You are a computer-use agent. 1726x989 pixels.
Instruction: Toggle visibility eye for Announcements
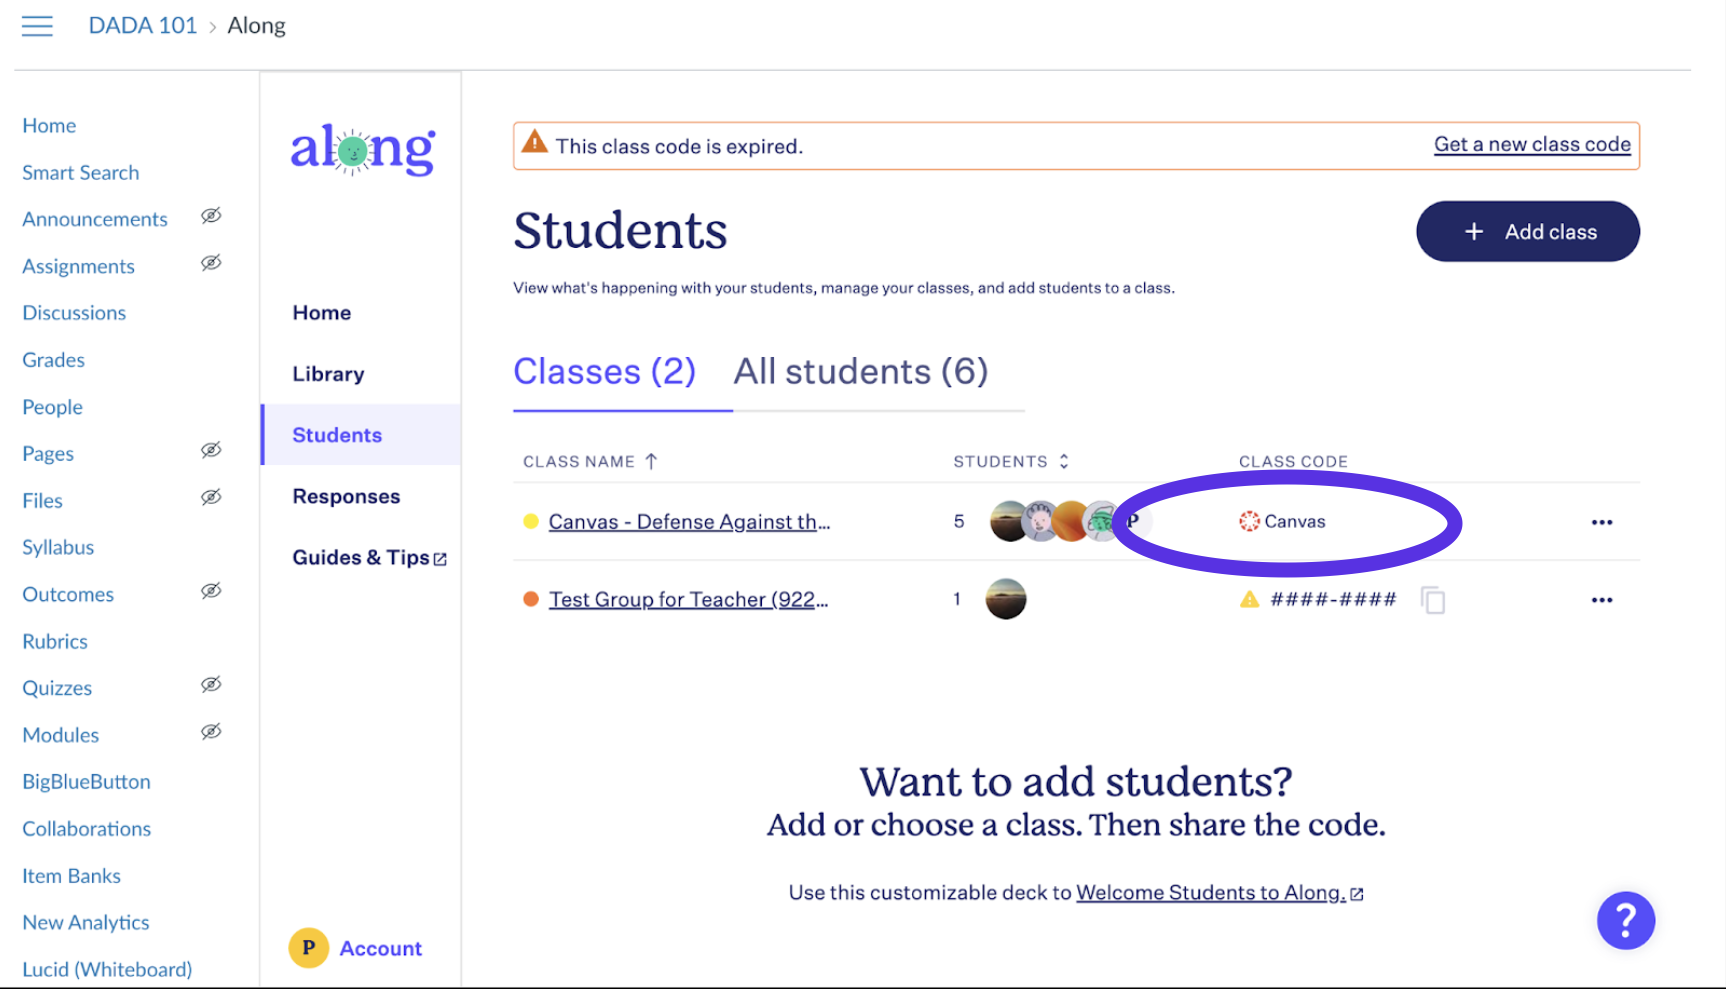point(211,216)
